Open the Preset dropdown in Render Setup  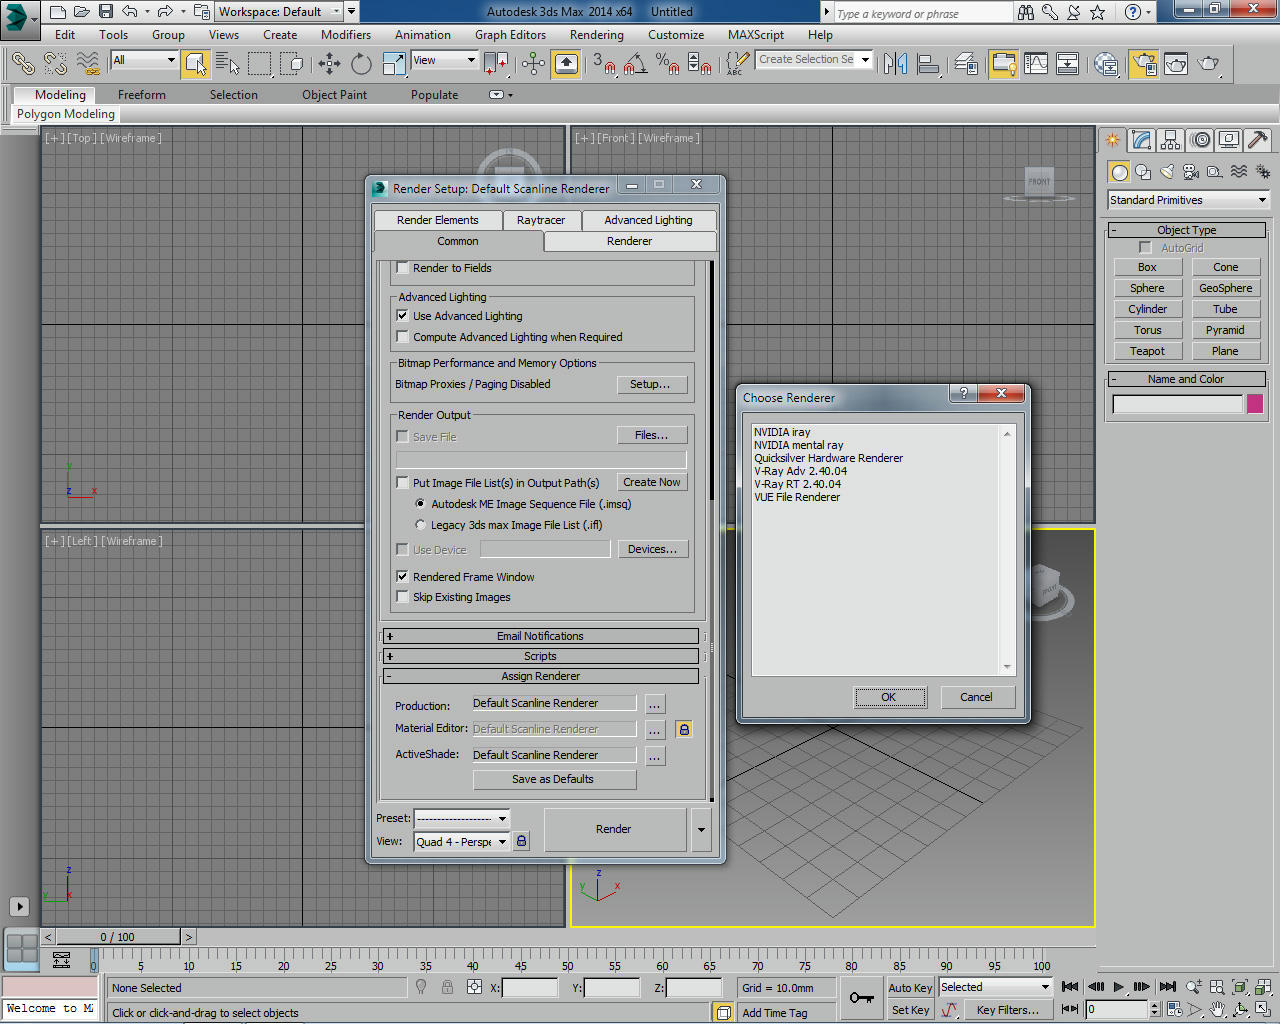(x=462, y=818)
